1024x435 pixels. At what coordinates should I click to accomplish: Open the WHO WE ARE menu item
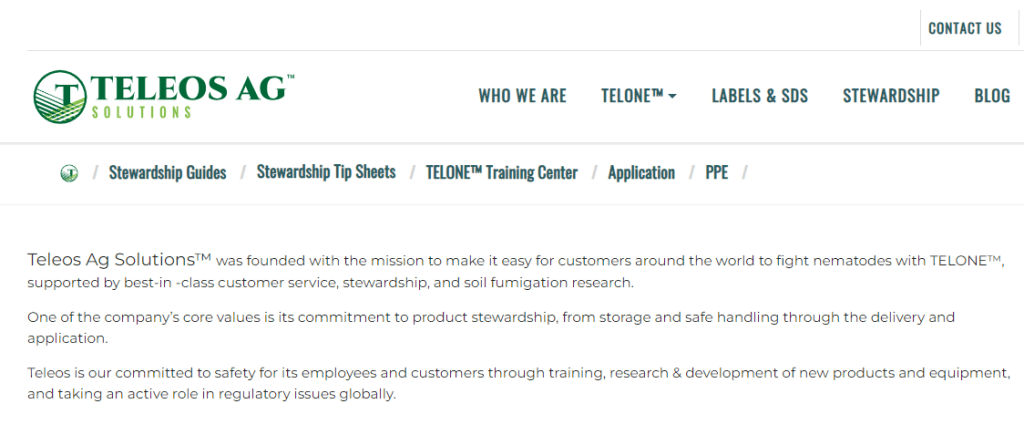tap(522, 96)
